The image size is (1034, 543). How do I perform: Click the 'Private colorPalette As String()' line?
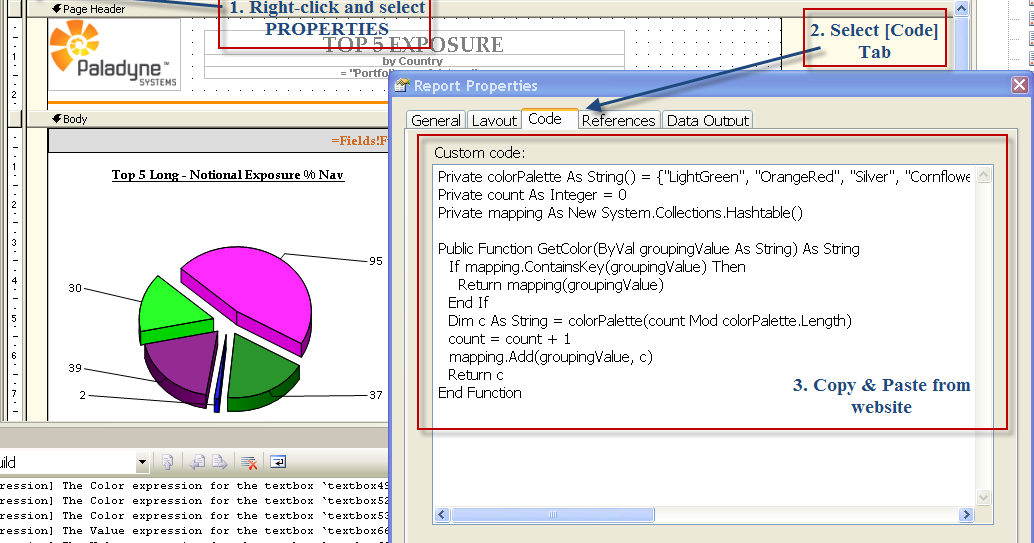704,177
